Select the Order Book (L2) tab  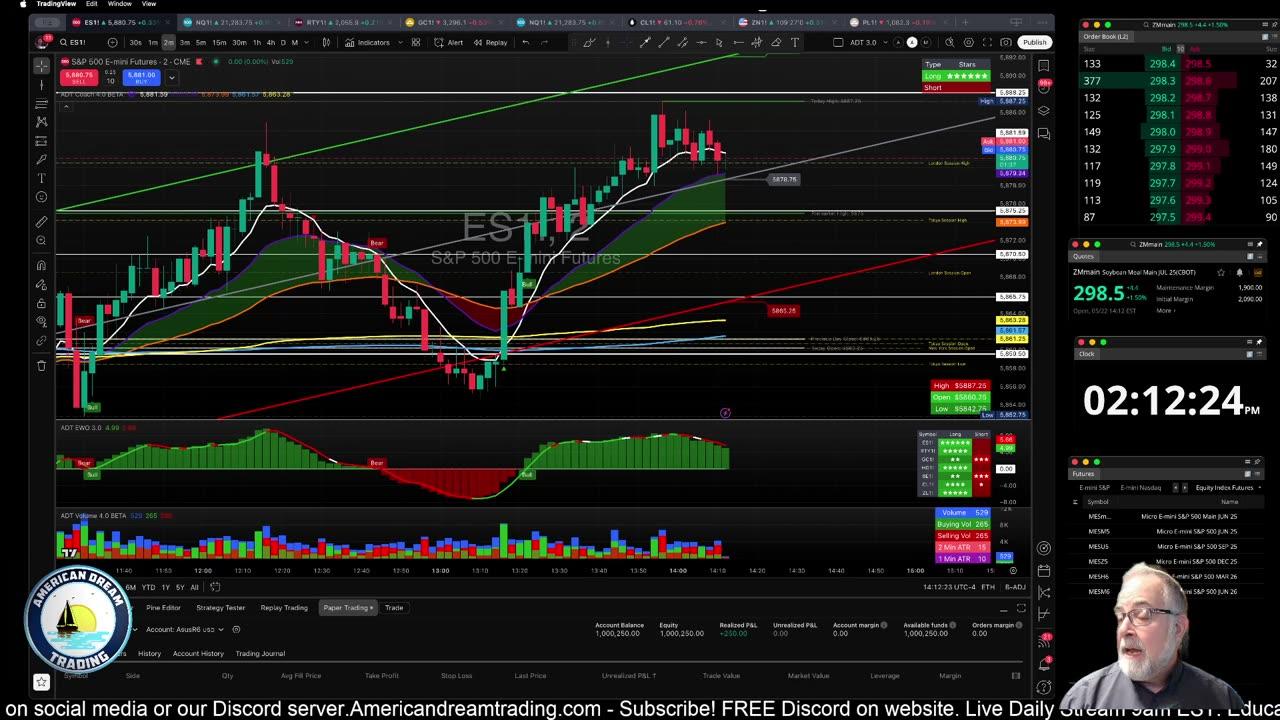(1107, 36)
